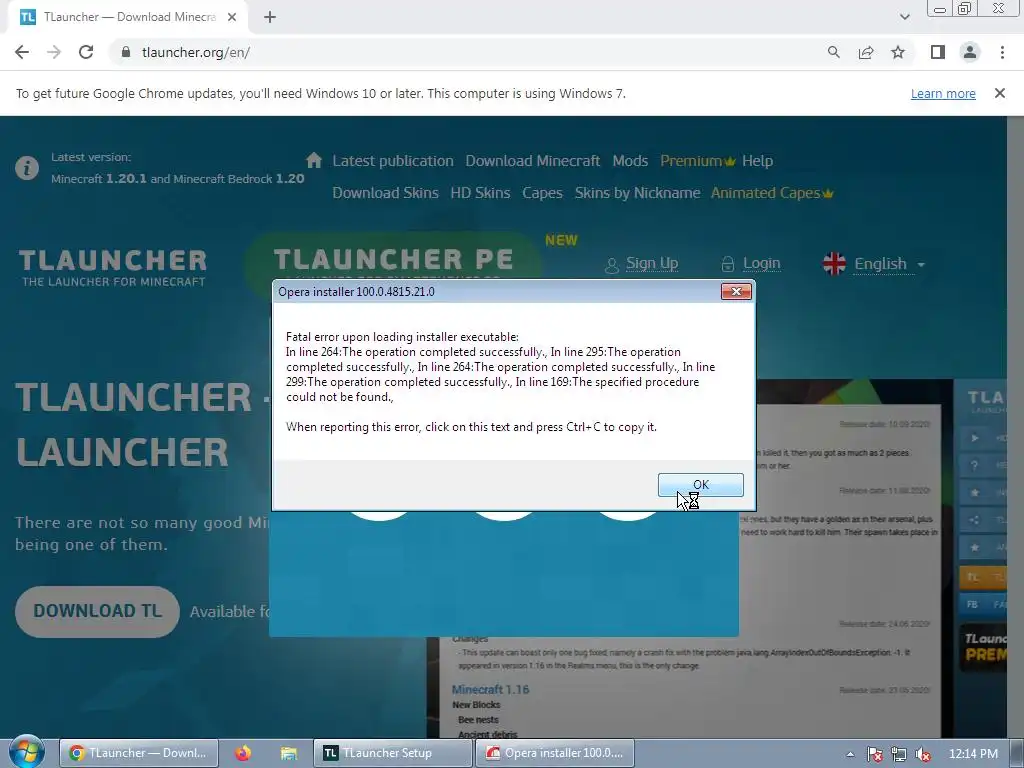Launch Firefox from the taskbar
1024x768 pixels.
(243, 753)
